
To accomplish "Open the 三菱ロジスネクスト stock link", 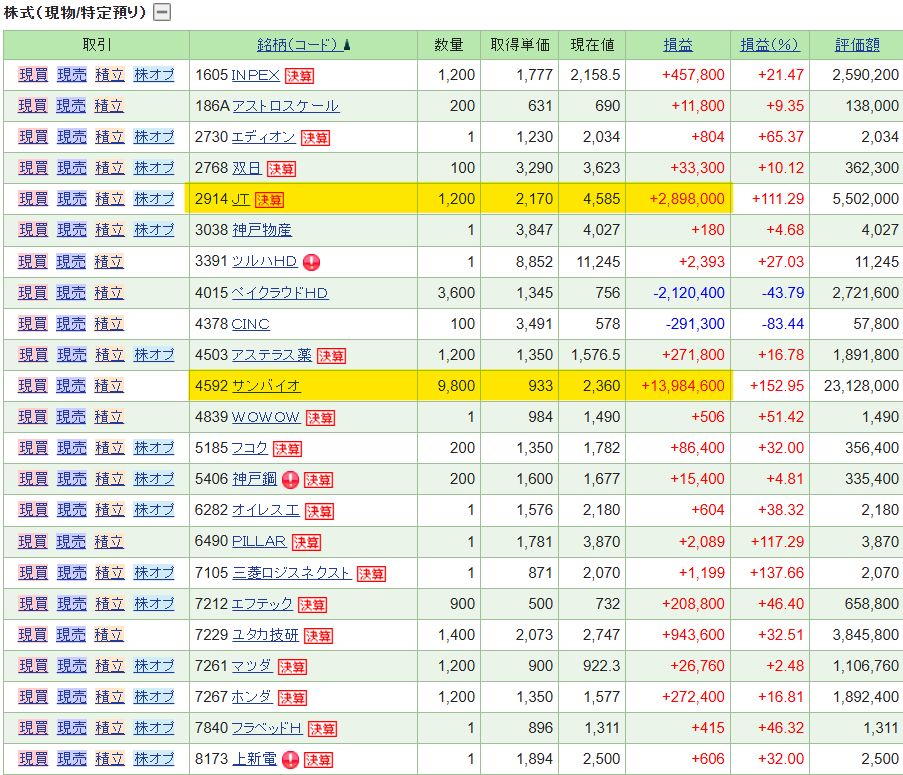I will tap(292, 574).
